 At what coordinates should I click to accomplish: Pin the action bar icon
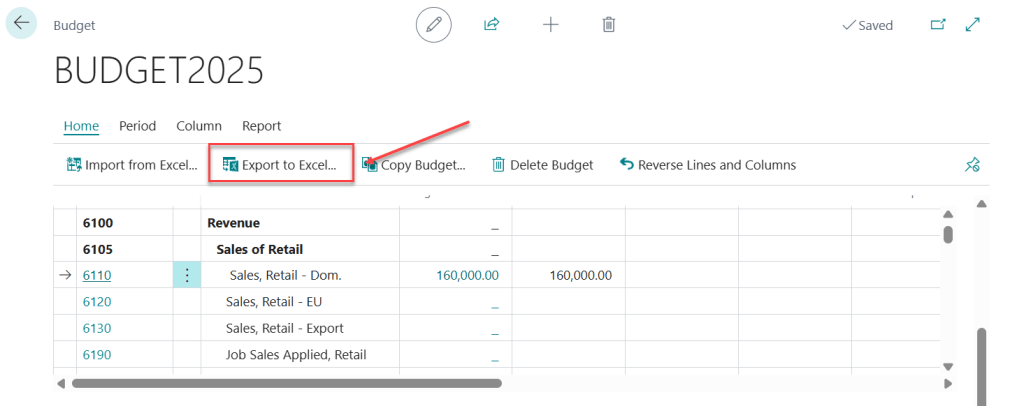(972, 164)
